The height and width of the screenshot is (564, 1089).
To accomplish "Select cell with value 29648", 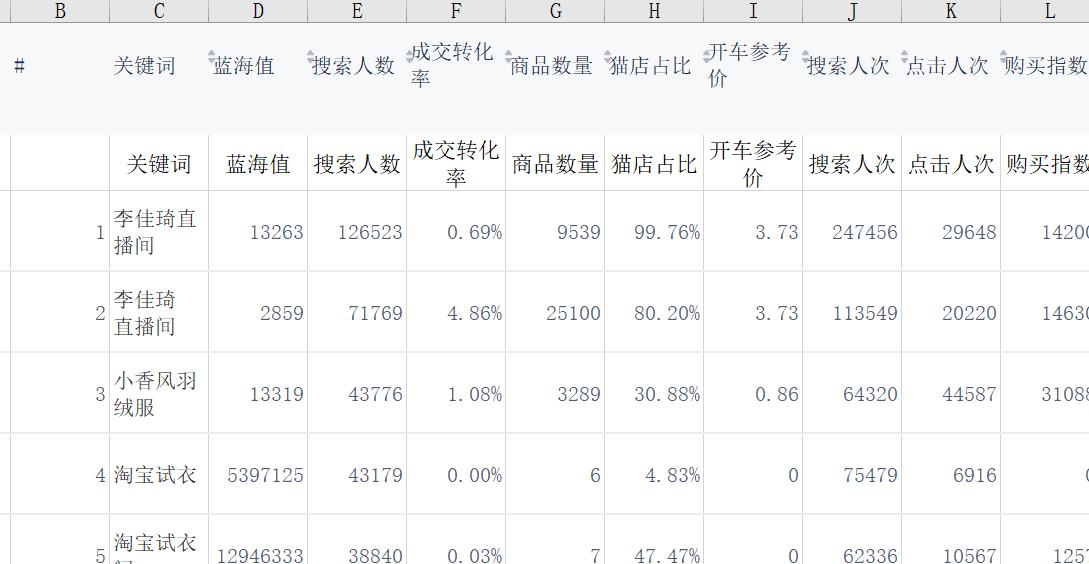I will [951, 231].
